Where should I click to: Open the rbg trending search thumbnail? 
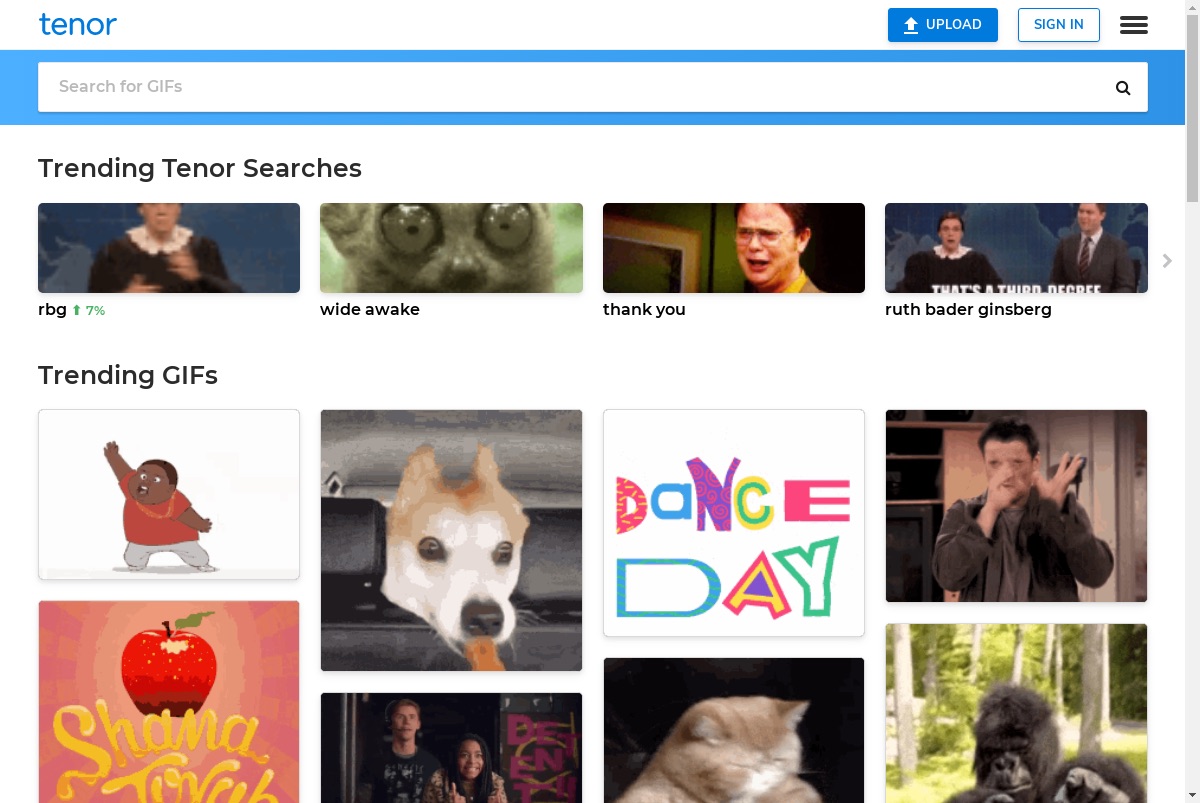click(169, 248)
